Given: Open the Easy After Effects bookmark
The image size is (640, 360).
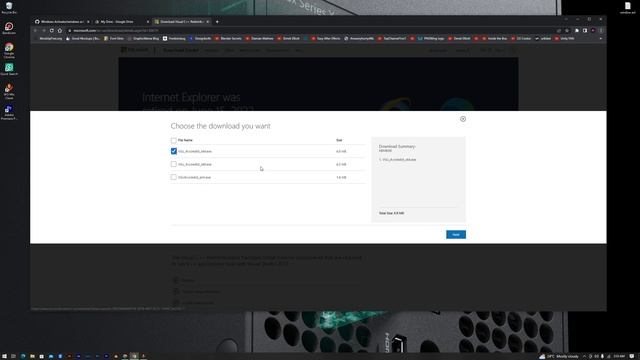Looking at the screenshot, I should pos(326,38).
